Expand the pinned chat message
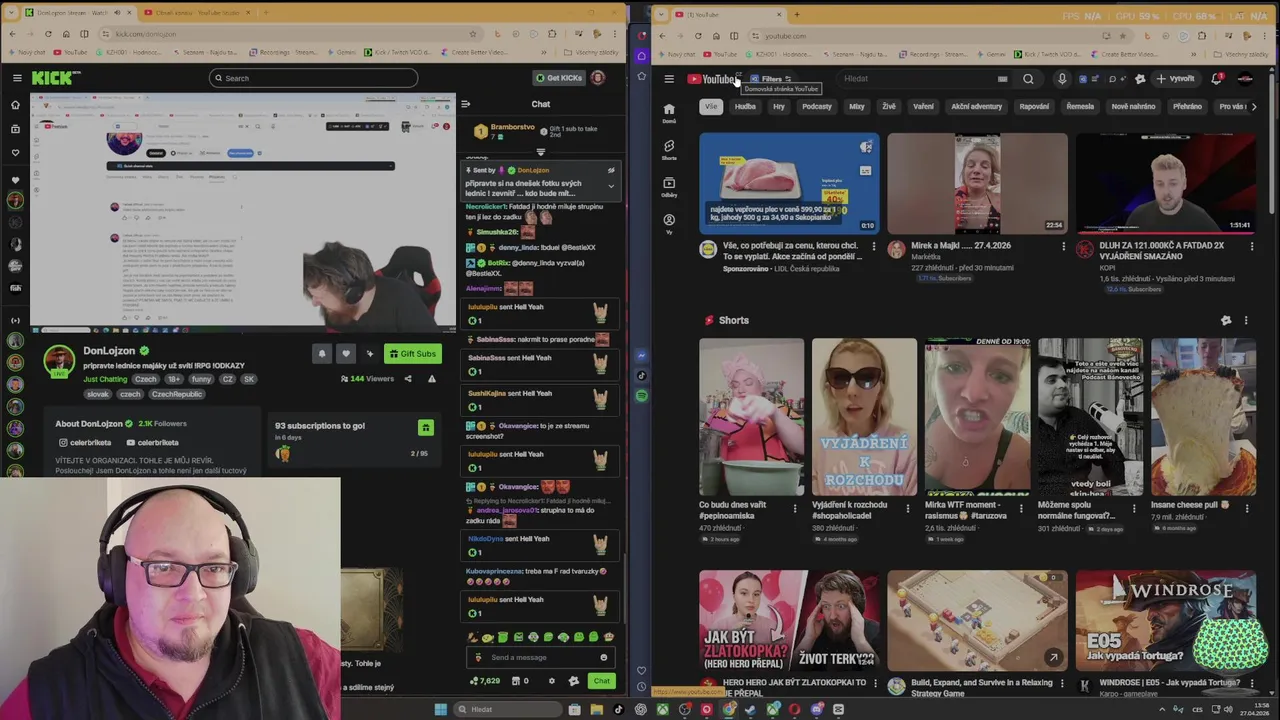The height and width of the screenshot is (720, 1280). (611, 185)
